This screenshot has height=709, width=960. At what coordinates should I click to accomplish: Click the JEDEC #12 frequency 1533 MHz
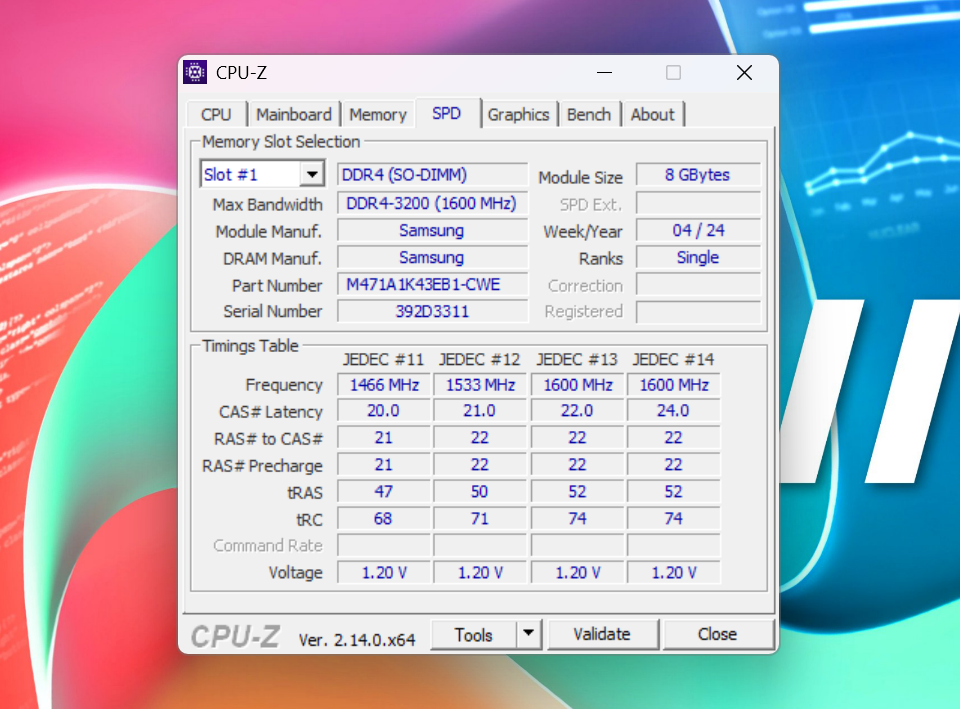coord(480,385)
